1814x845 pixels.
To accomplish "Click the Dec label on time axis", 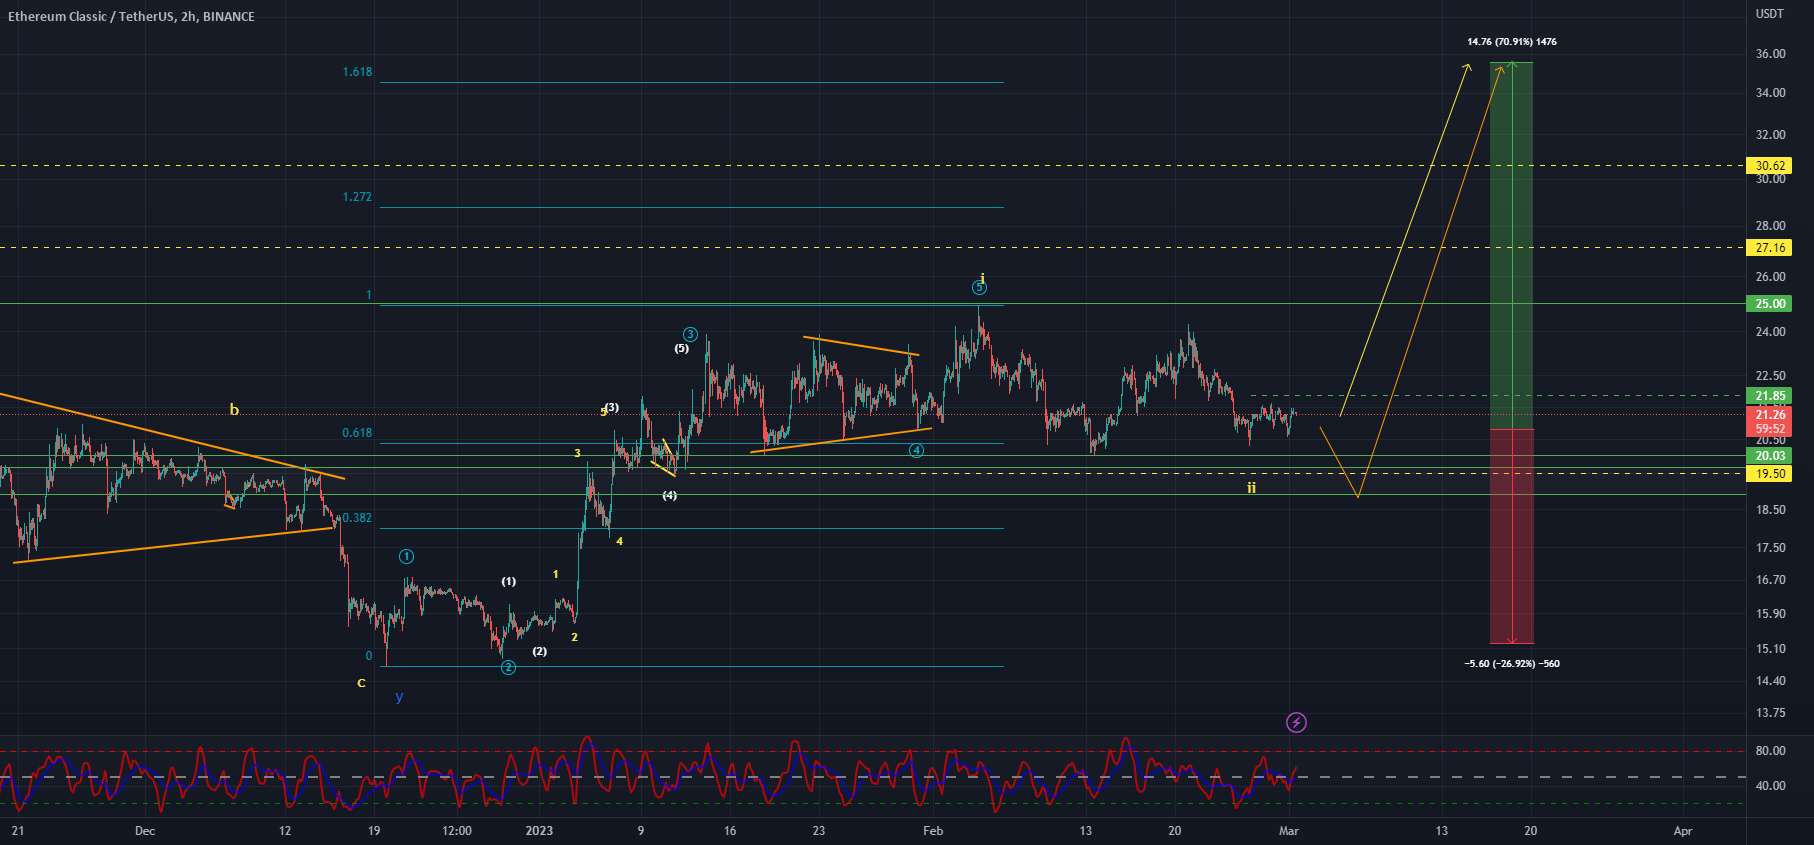I will 145,831.
